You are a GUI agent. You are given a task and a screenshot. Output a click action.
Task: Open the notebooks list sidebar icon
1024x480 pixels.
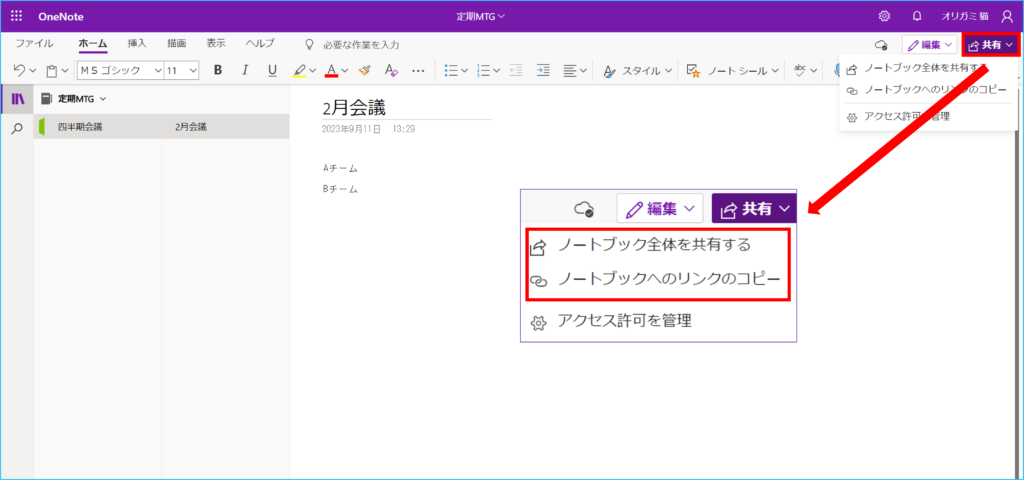[x=17, y=99]
